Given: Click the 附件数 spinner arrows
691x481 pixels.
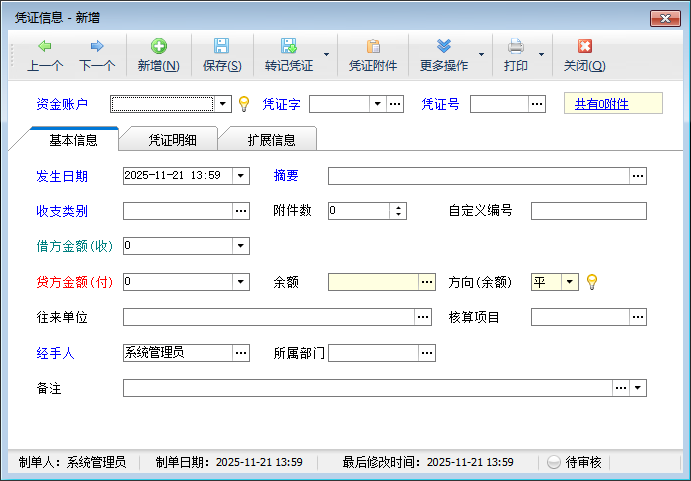Looking at the screenshot, I should tap(399, 211).
